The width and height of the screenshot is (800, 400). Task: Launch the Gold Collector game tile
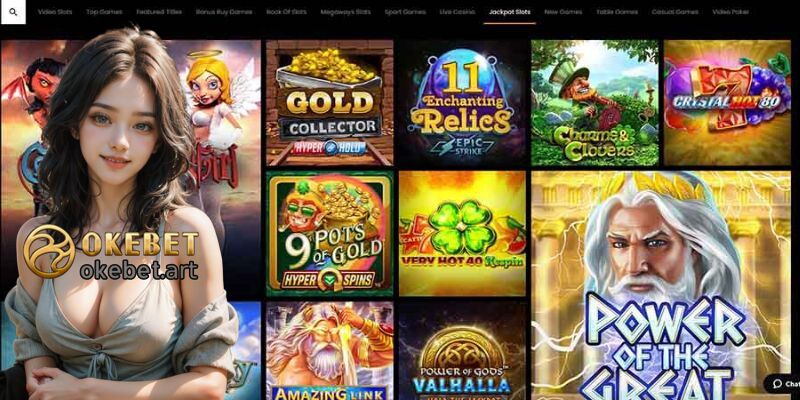pos(330,103)
